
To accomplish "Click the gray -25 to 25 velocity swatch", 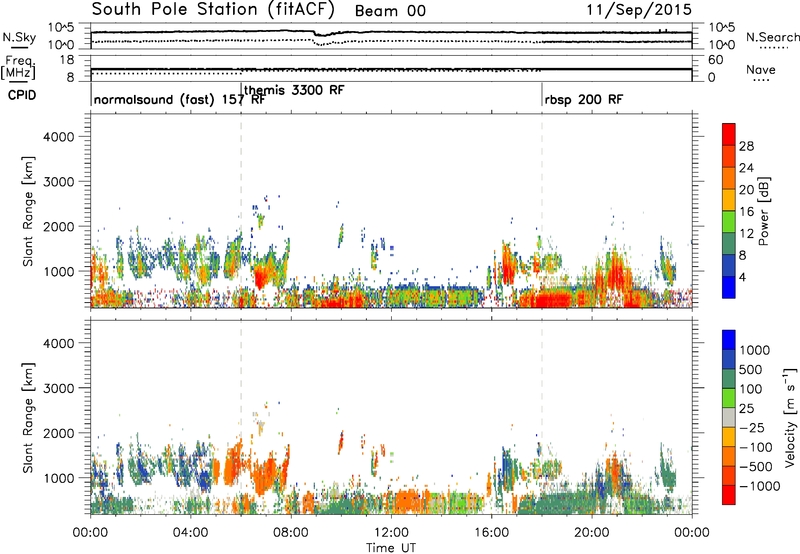I will pyautogui.click(x=729, y=417).
